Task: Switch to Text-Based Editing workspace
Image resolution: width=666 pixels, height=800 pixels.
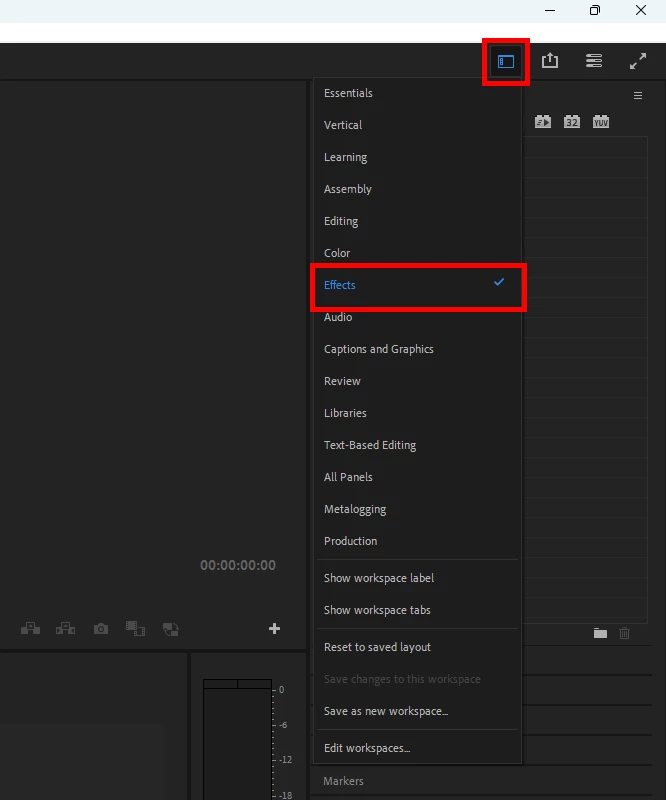Action: point(417,445)
